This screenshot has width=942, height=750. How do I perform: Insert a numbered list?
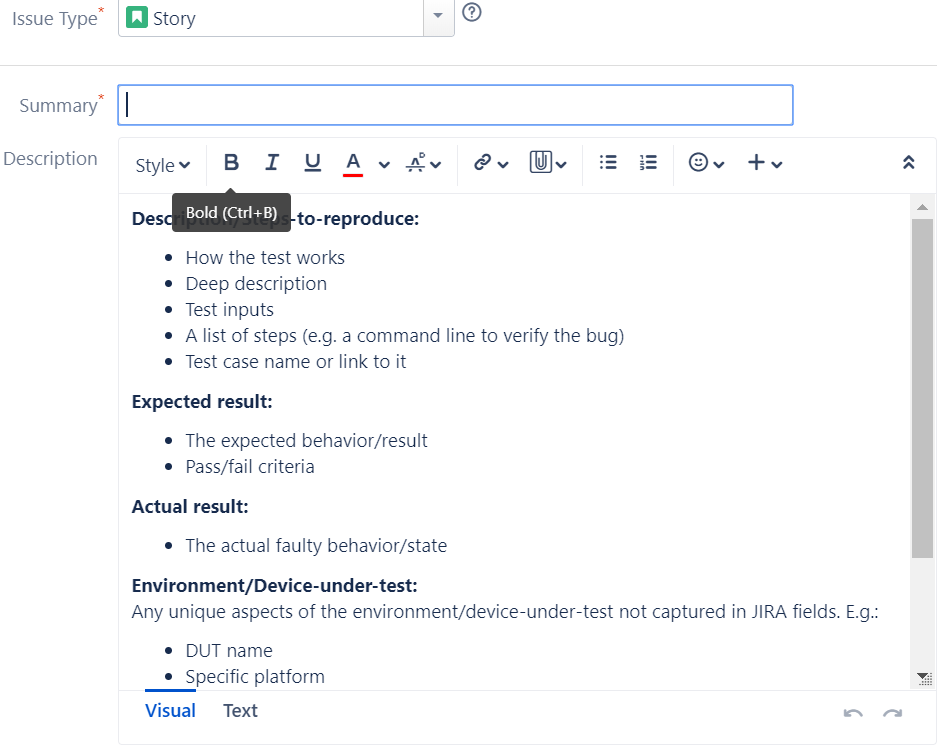click(x=648, y=162)
